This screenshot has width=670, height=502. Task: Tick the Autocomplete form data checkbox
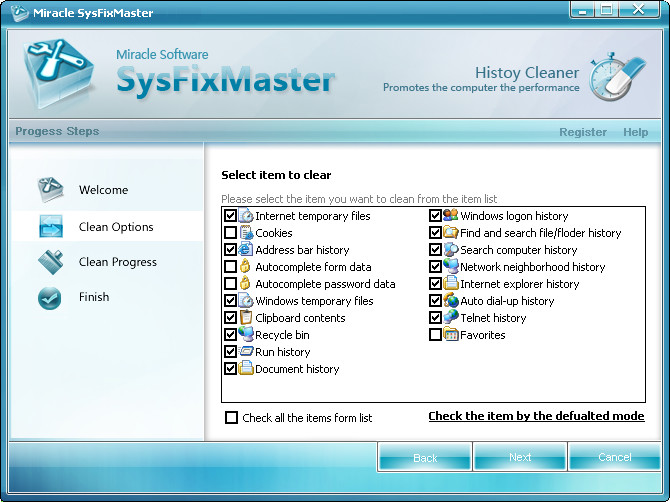click(x=230, y=267)
